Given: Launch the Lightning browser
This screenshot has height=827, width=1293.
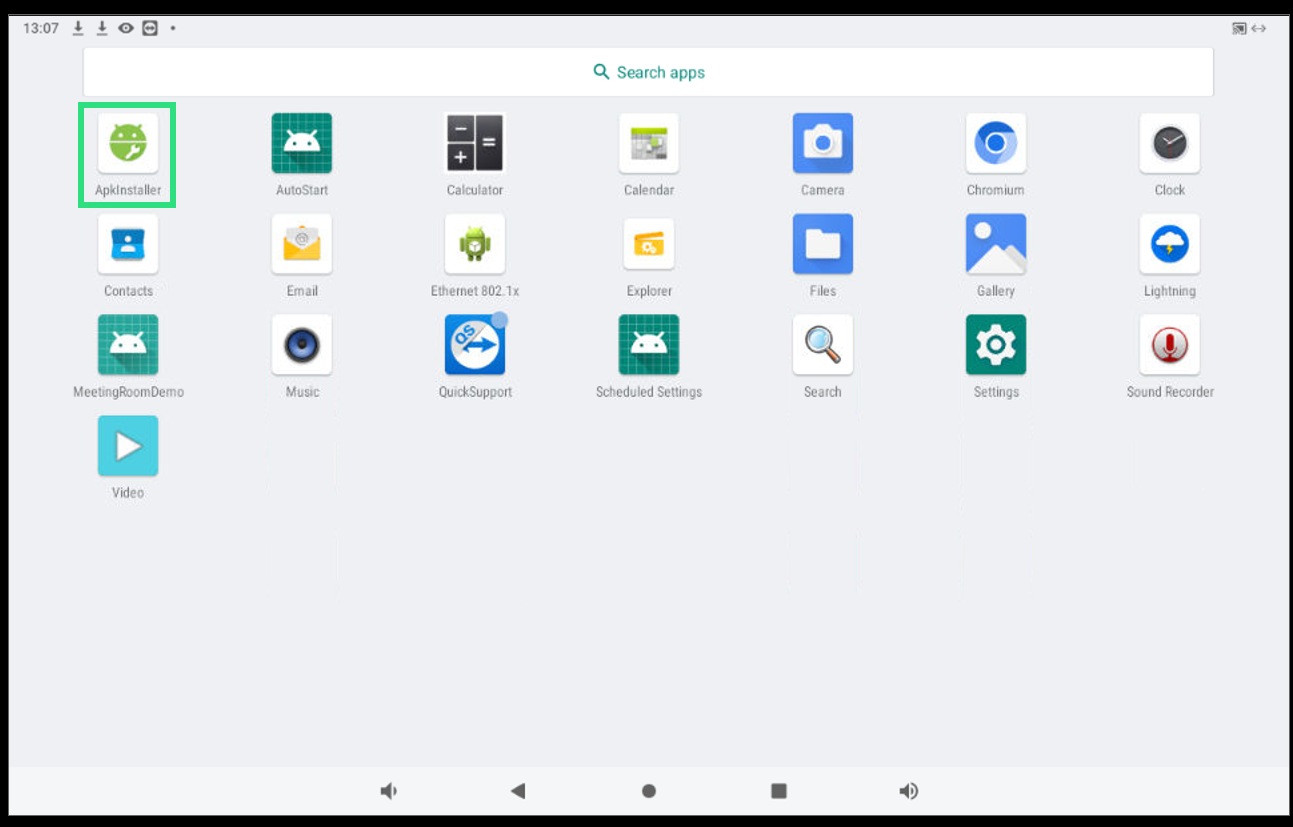Looking at the screenshot, I should [1170, 244].
